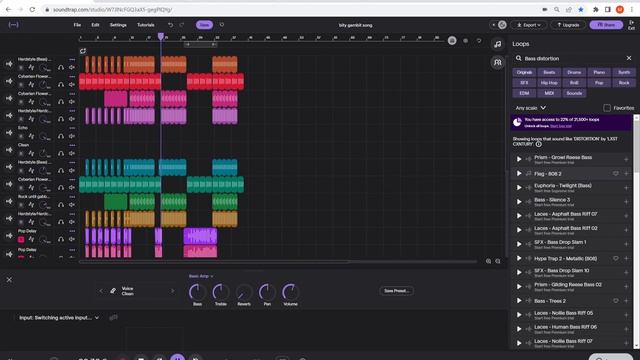This screenshot has height=360, width=640.
Task: Solo the Clean track with headphones
Action: pos(61,153)
